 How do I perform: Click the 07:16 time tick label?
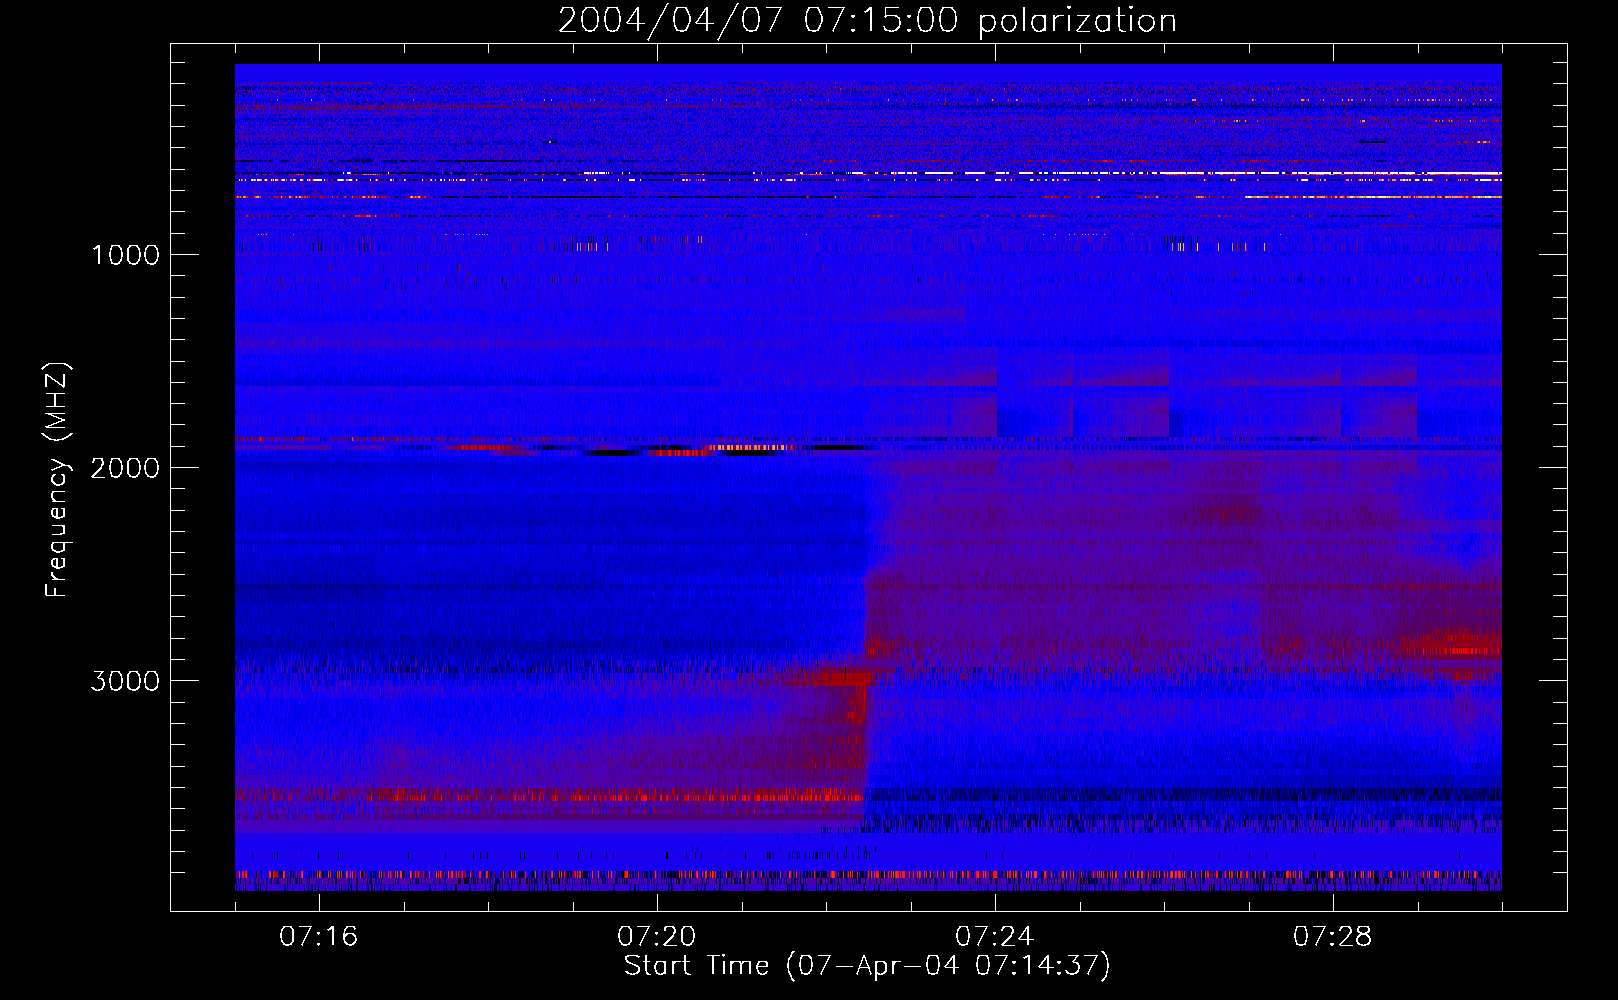click(319, 937)
